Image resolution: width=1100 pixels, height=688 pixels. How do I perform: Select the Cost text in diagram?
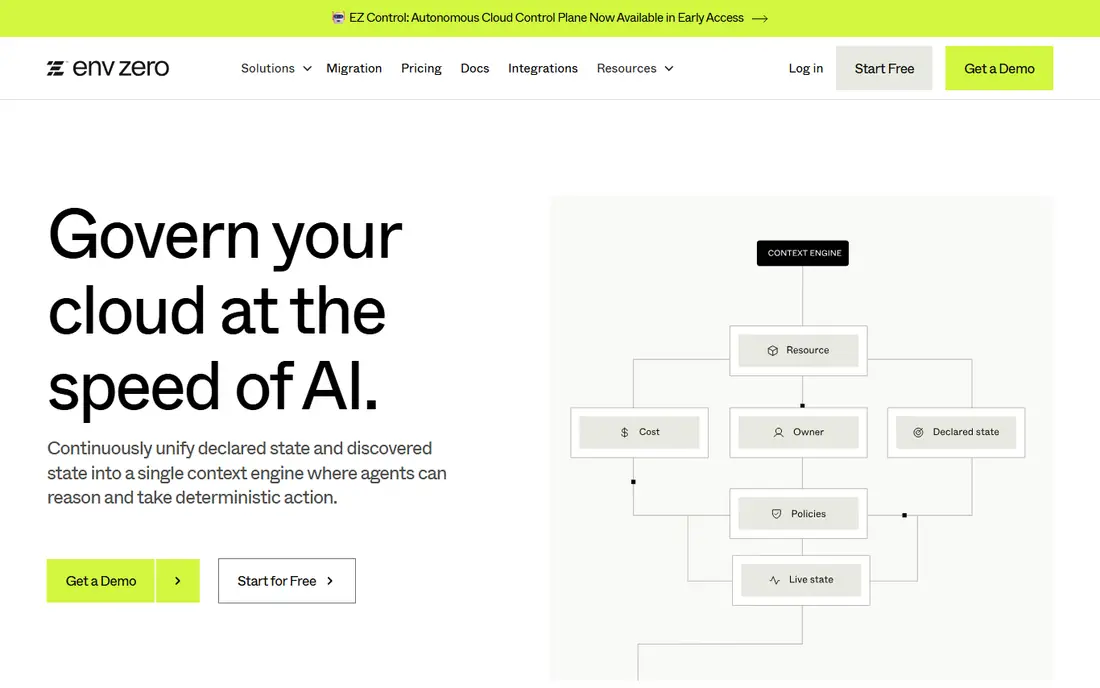coord(649,432)
